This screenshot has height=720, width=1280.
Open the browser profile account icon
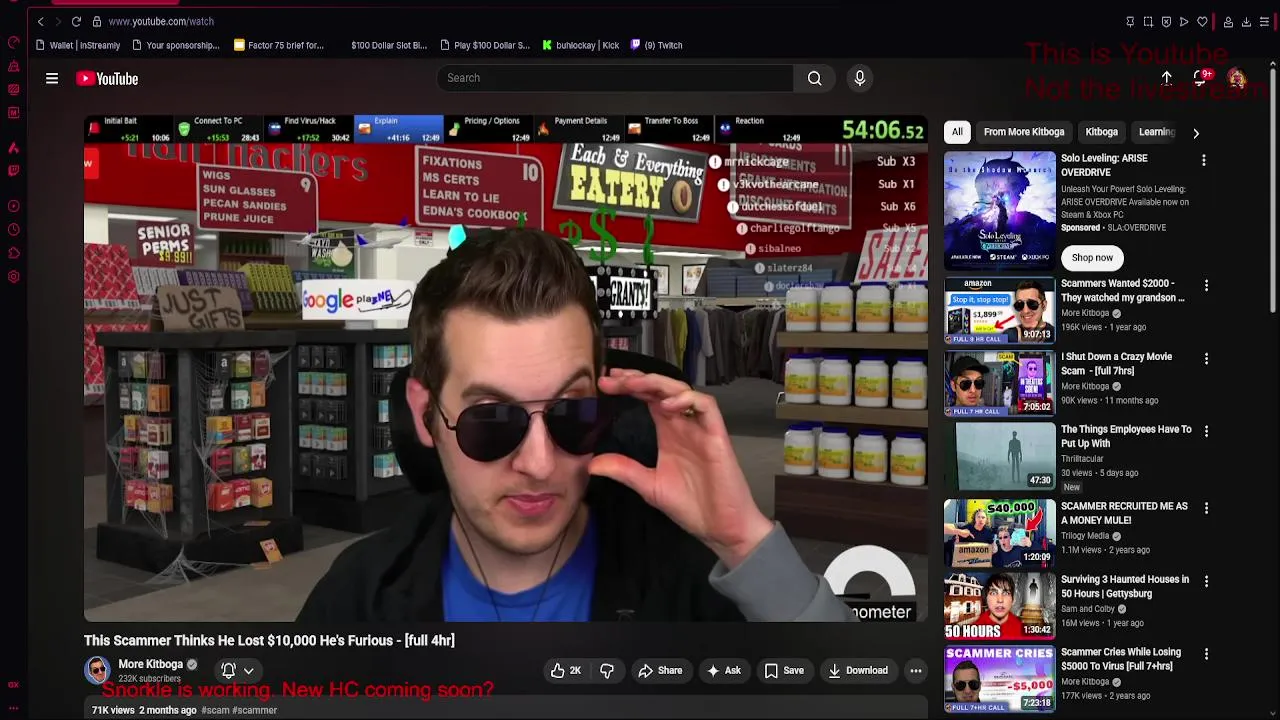1228,21
